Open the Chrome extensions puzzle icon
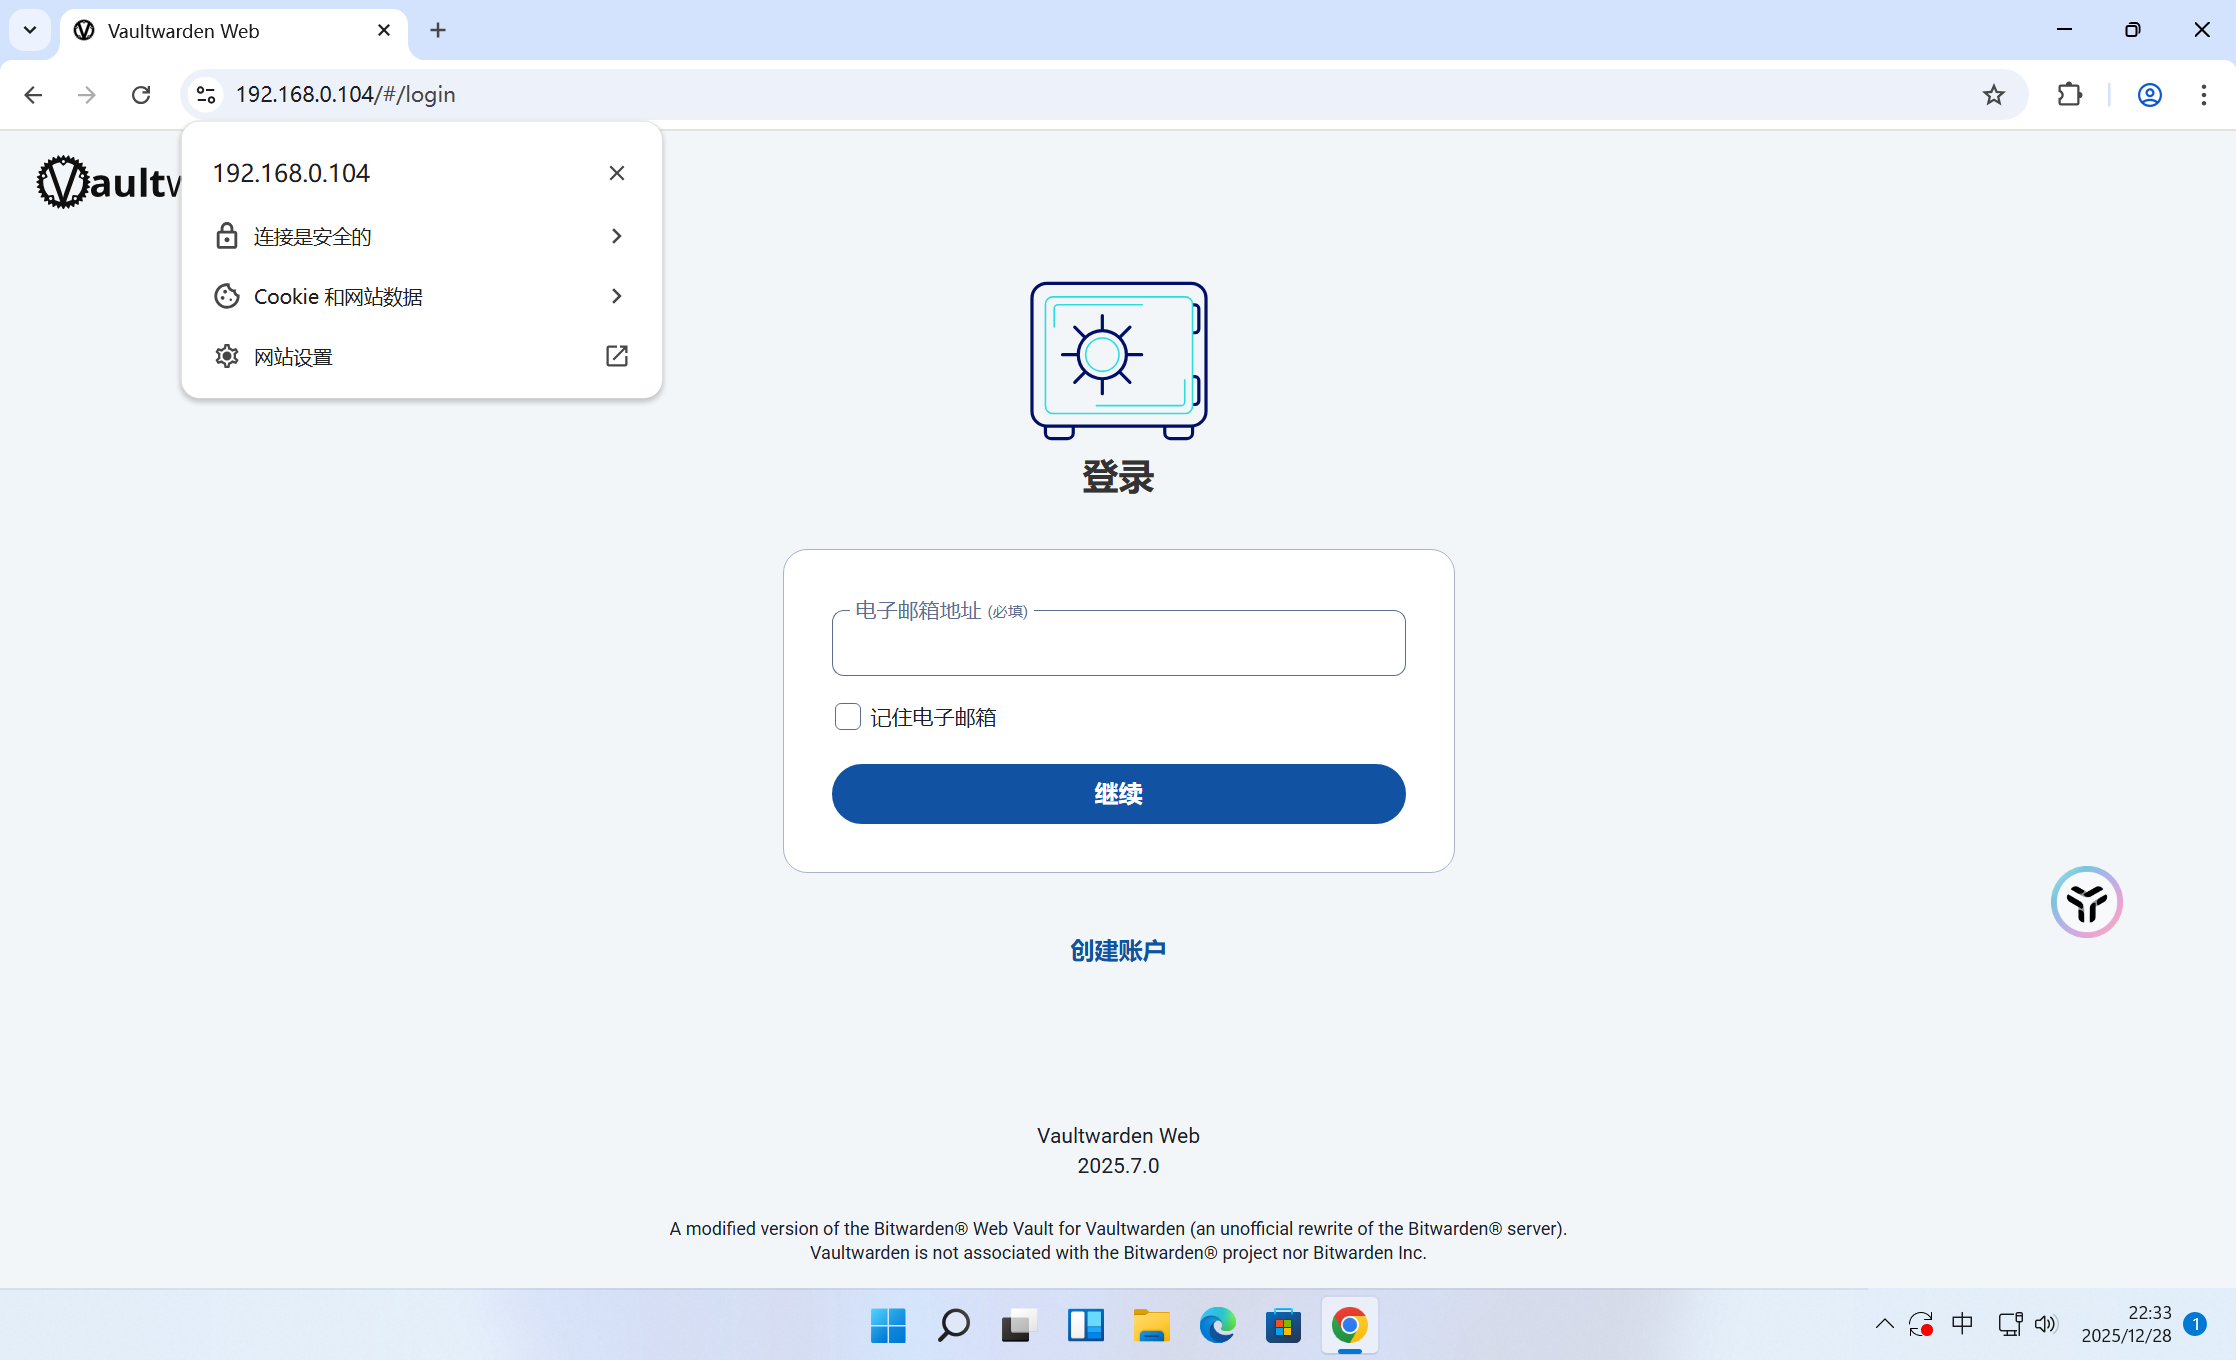 point(2069,94)
